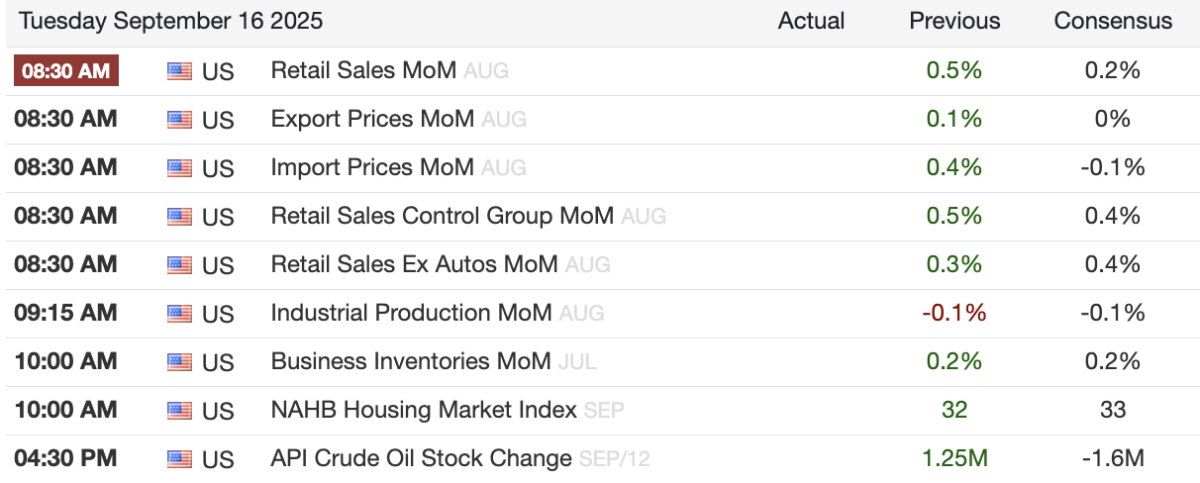Open the API Crude Oil Stock Change link
Viewport: 1200px width, 483px height.
423,458
